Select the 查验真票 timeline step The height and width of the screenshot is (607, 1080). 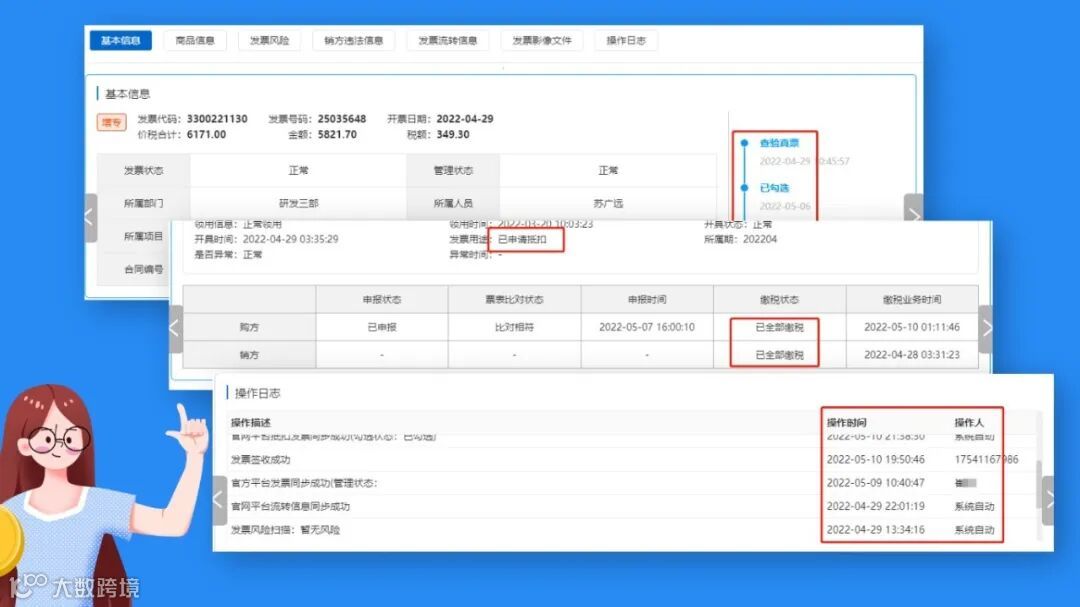[779, 143]
